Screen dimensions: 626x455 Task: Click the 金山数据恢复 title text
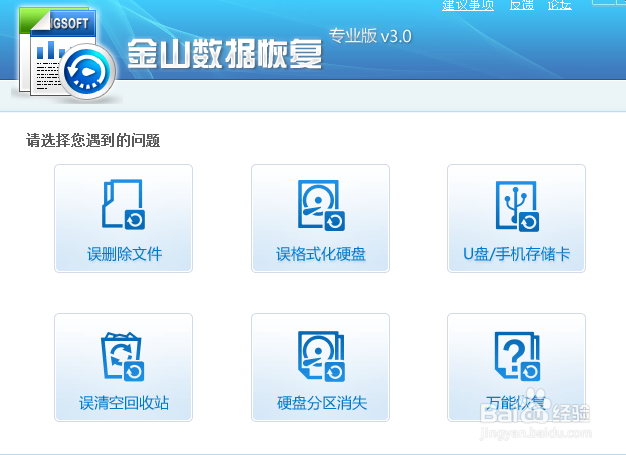225,54
